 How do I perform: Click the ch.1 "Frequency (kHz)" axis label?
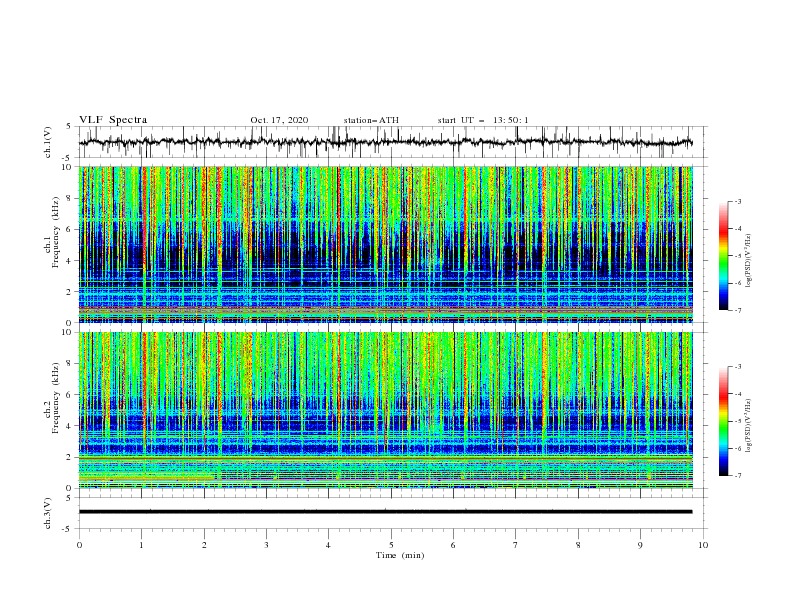click(56, 232)
